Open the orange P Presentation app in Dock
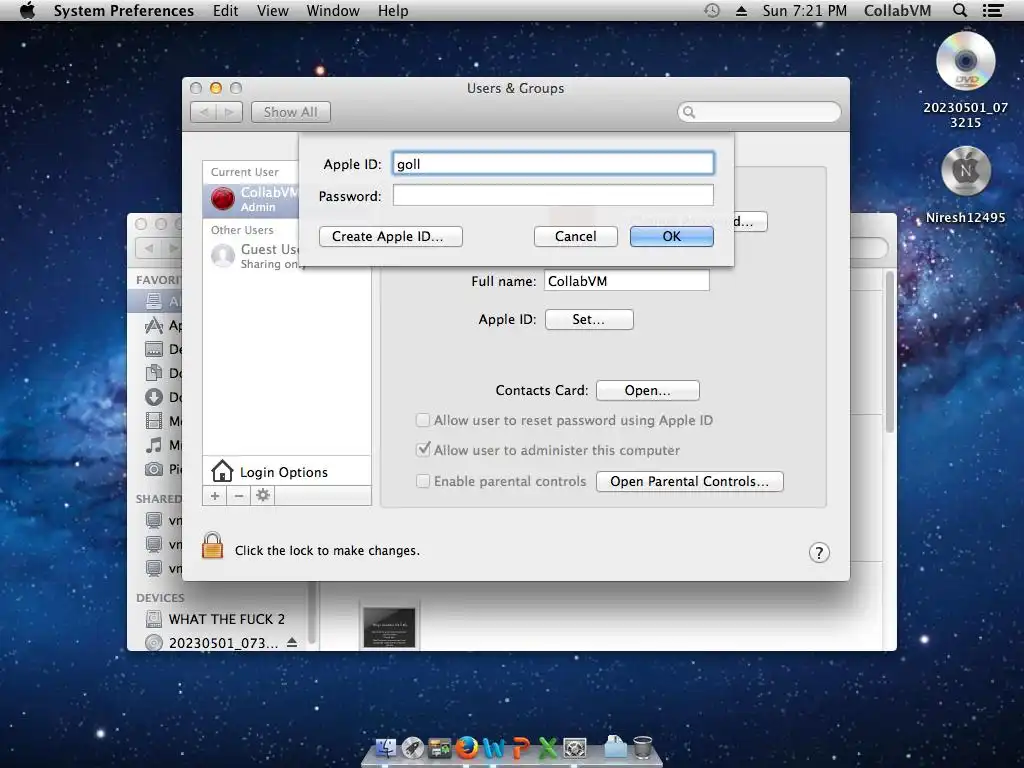 (521, 747)
